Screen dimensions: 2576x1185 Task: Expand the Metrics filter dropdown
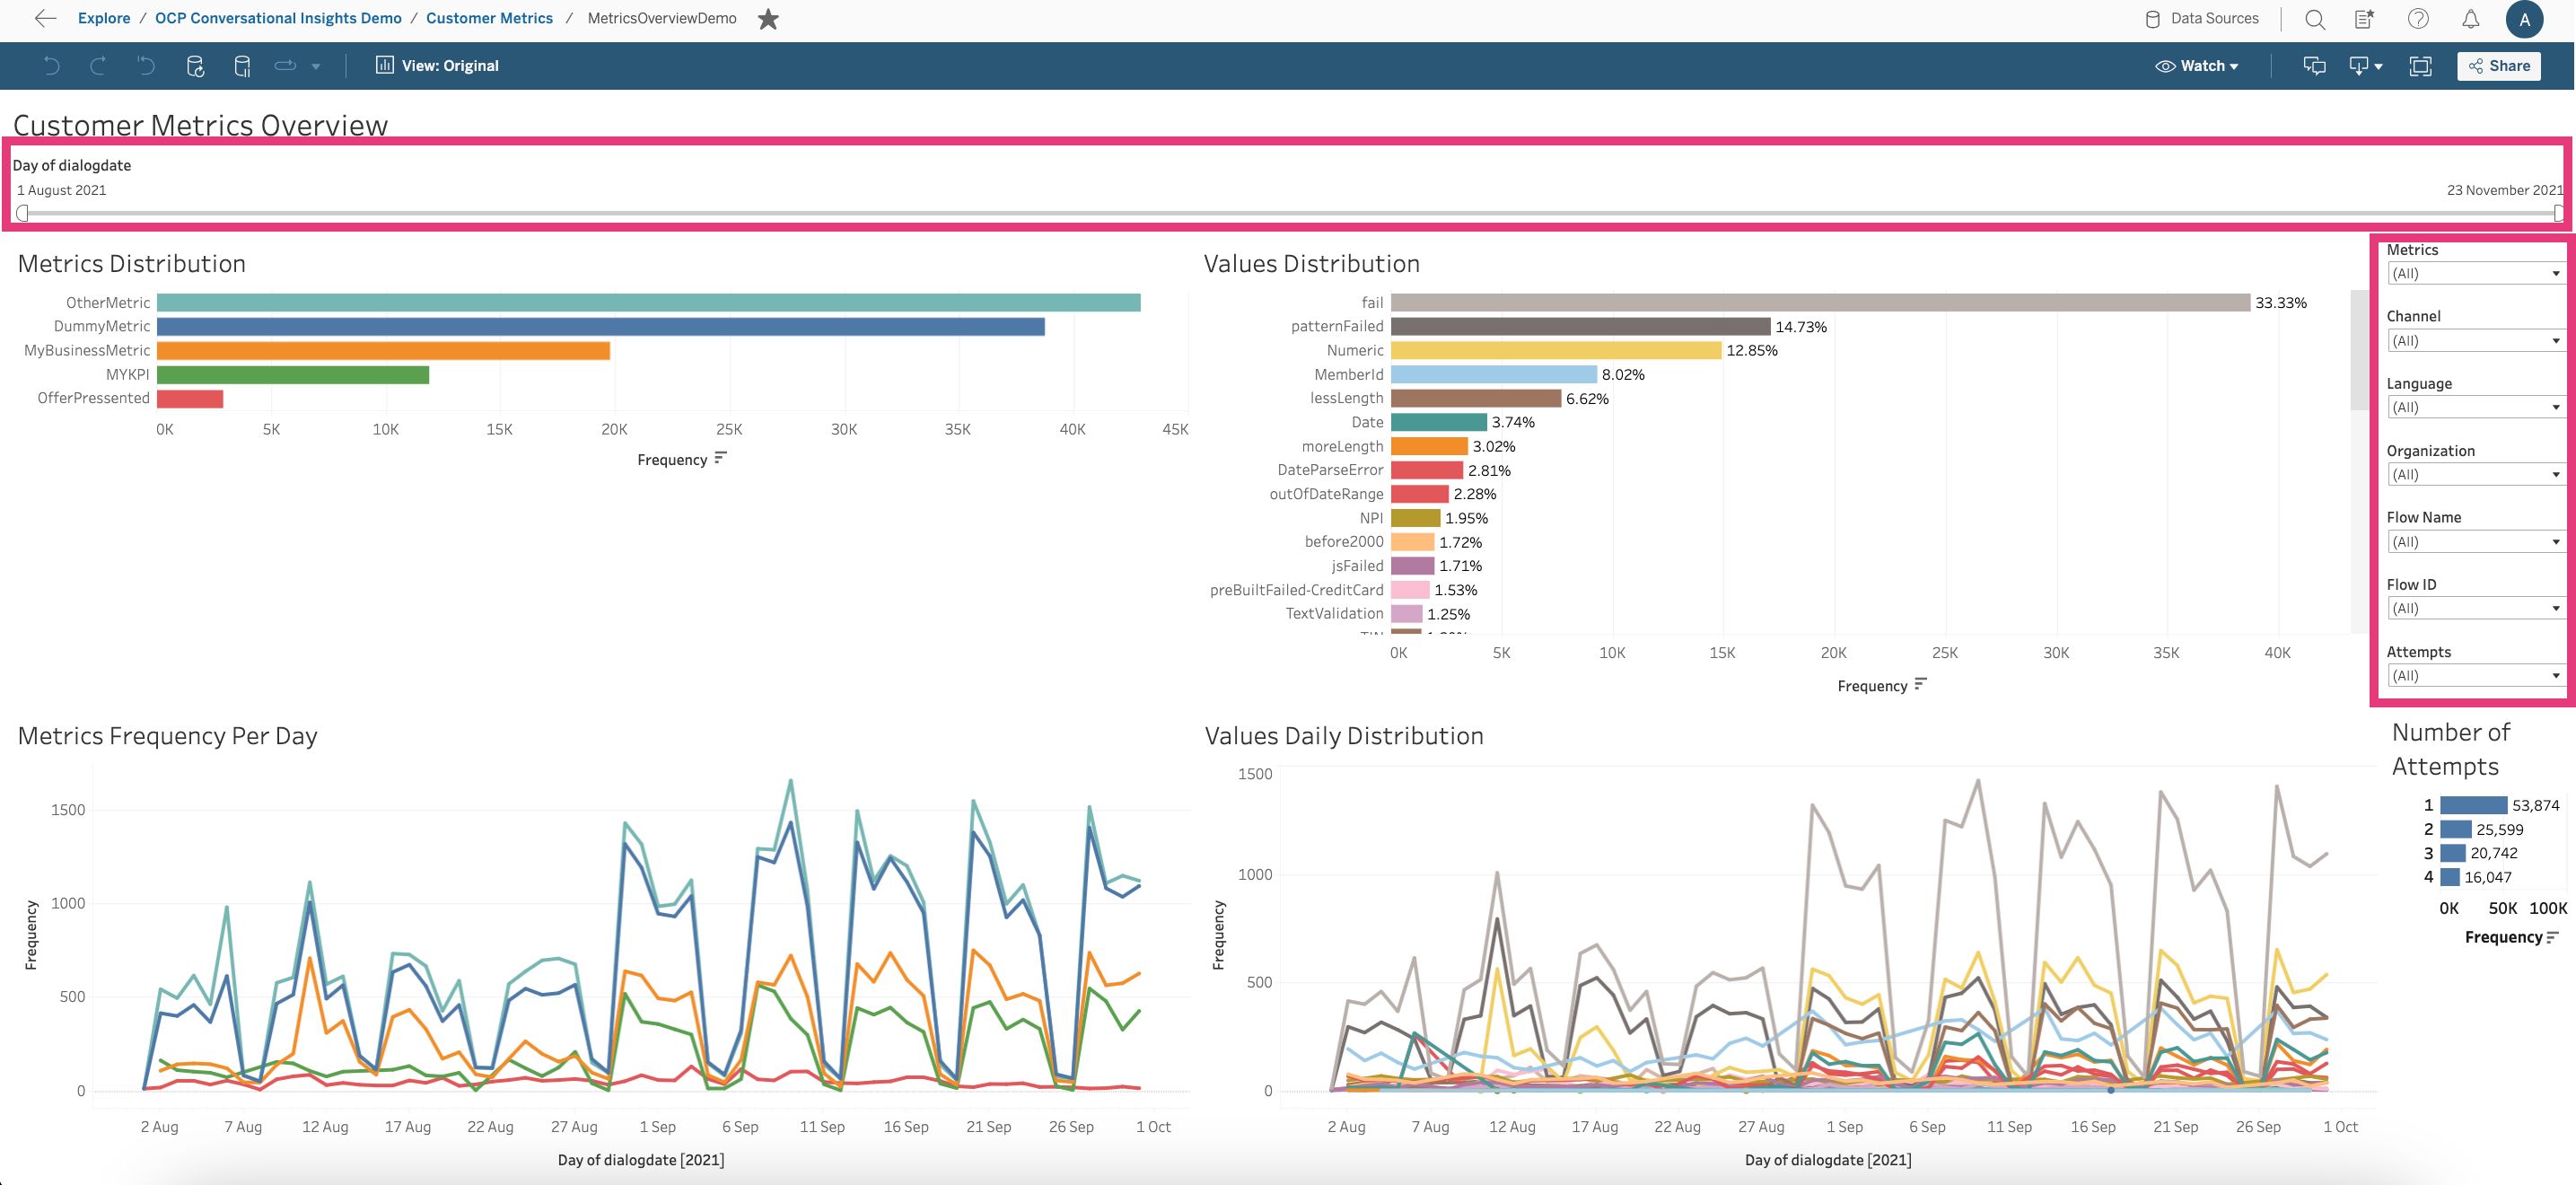pos(2474,274)
